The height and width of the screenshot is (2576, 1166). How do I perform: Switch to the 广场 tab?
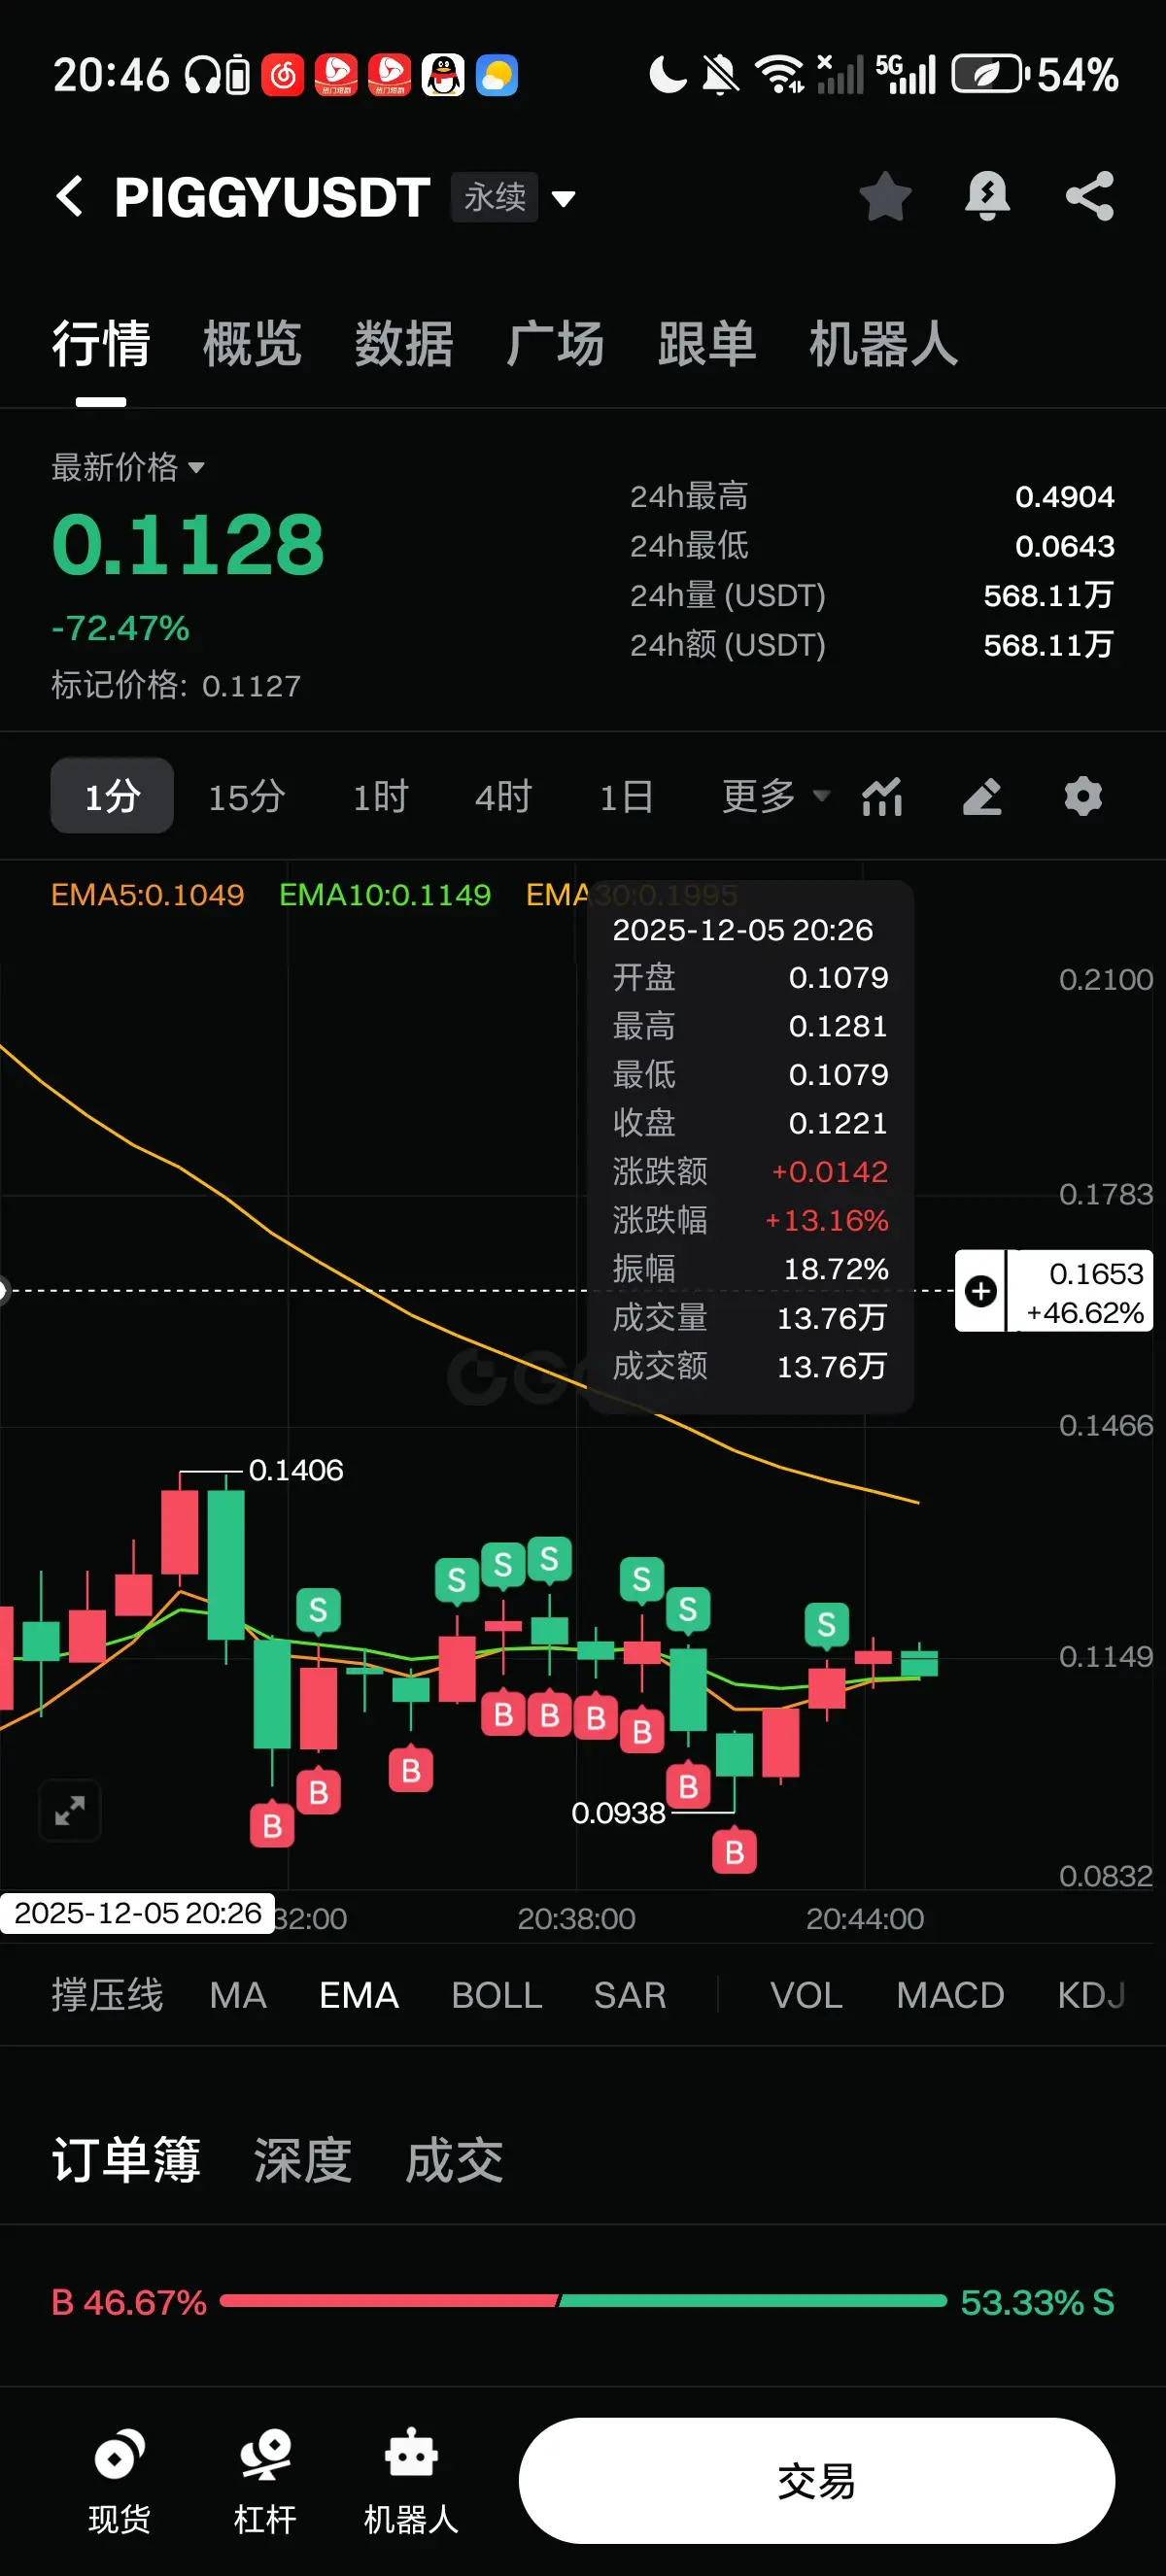[555, 344]
